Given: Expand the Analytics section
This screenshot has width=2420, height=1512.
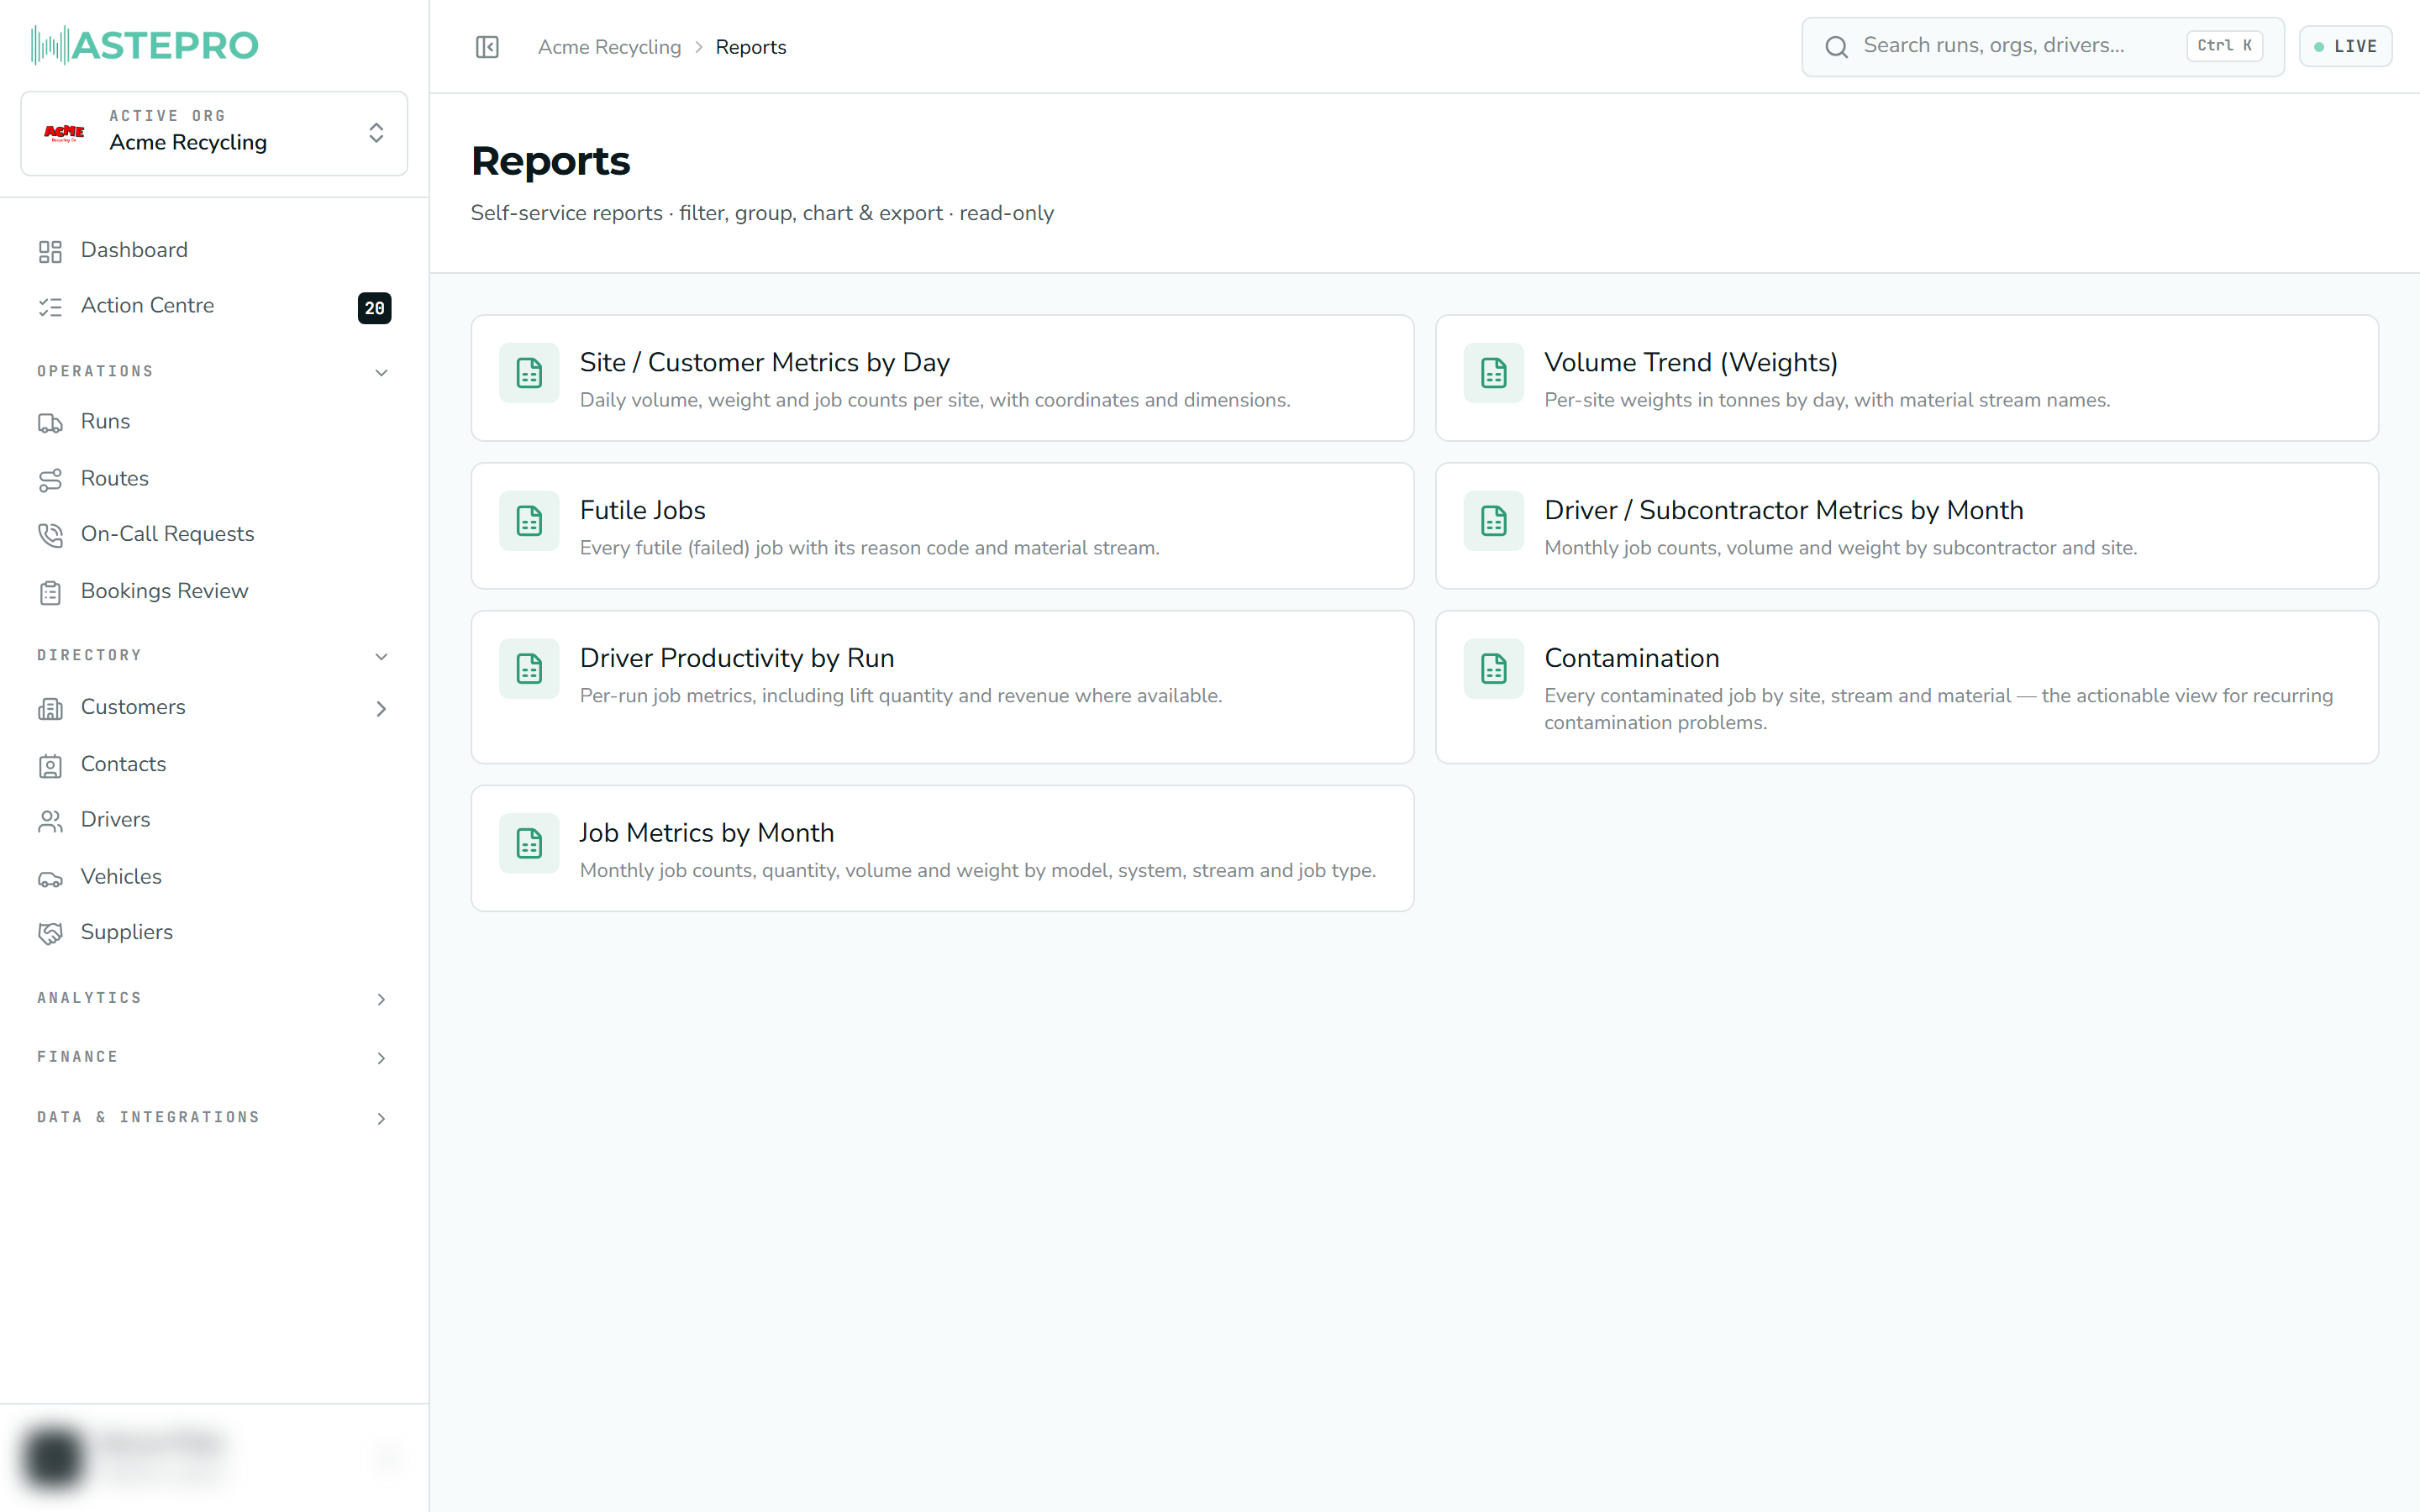Looking at the screenshot, I should [381, 999].
